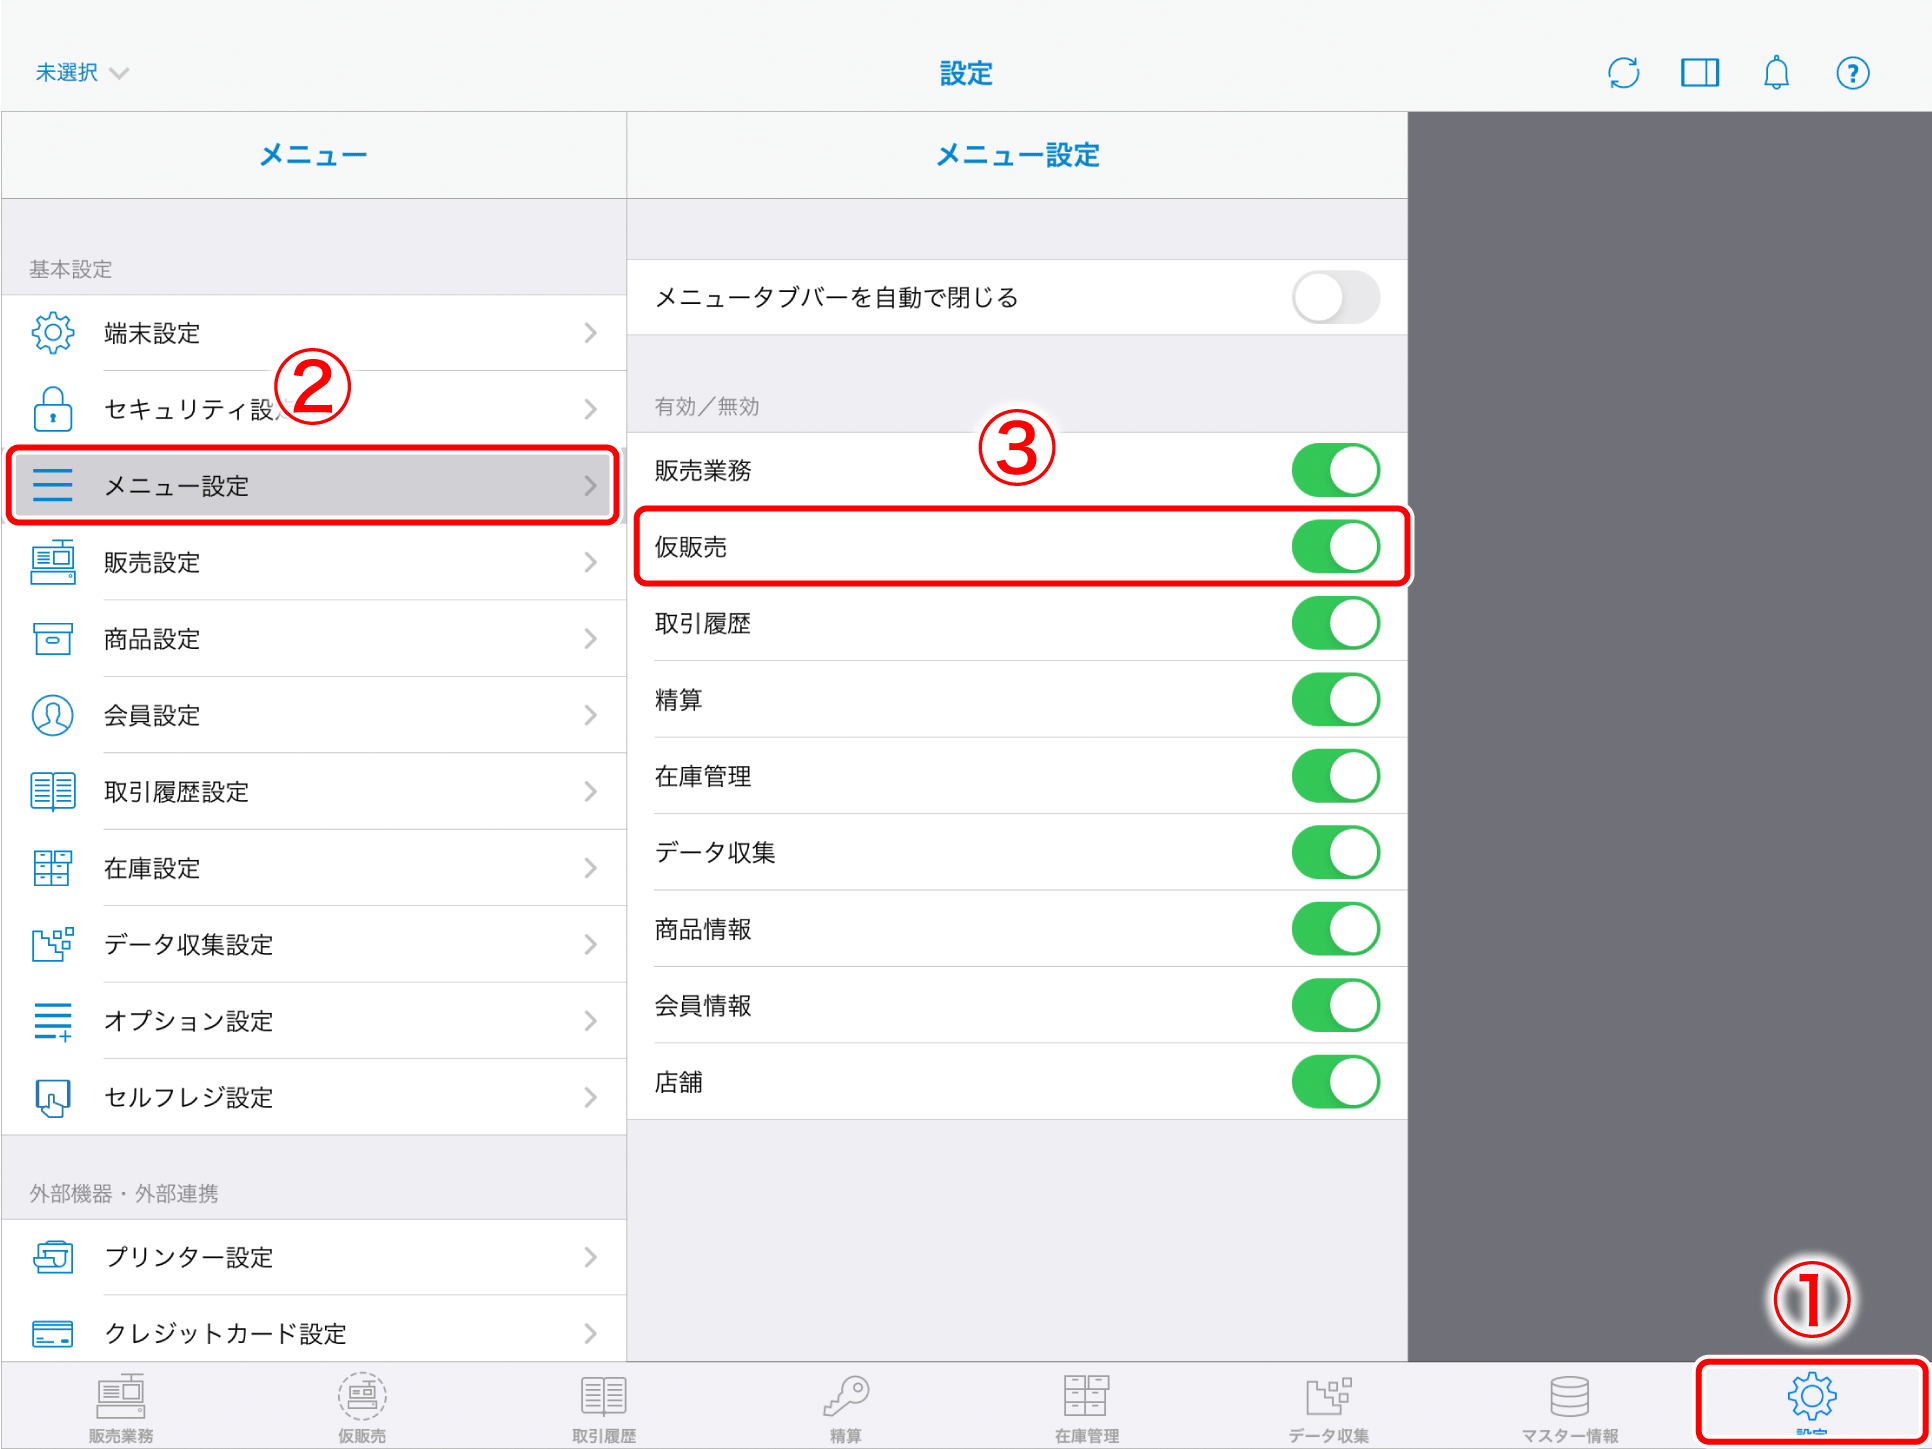The height and width of the screenshot is (1449, 1932).
Task: Click the sync refresh icon
Action: click(x=1623, y=73)
